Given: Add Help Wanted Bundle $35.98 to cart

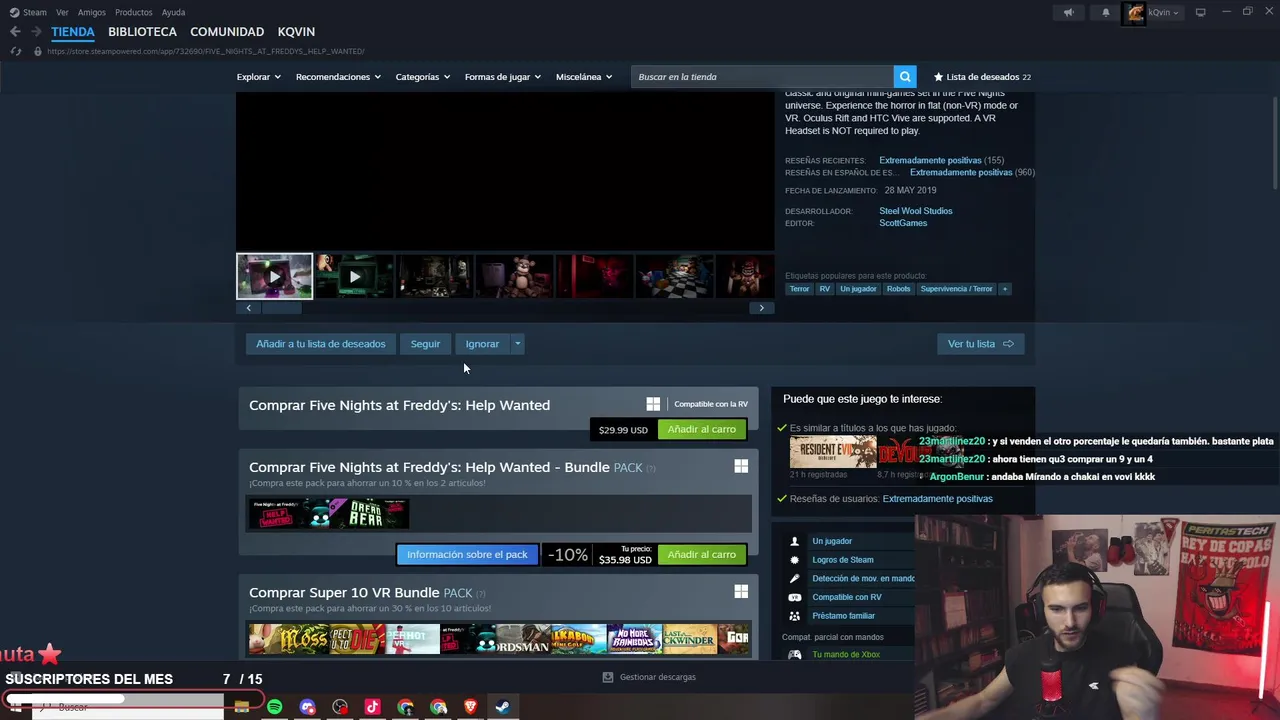Looking at the screenshot, I should pos(701,554).
